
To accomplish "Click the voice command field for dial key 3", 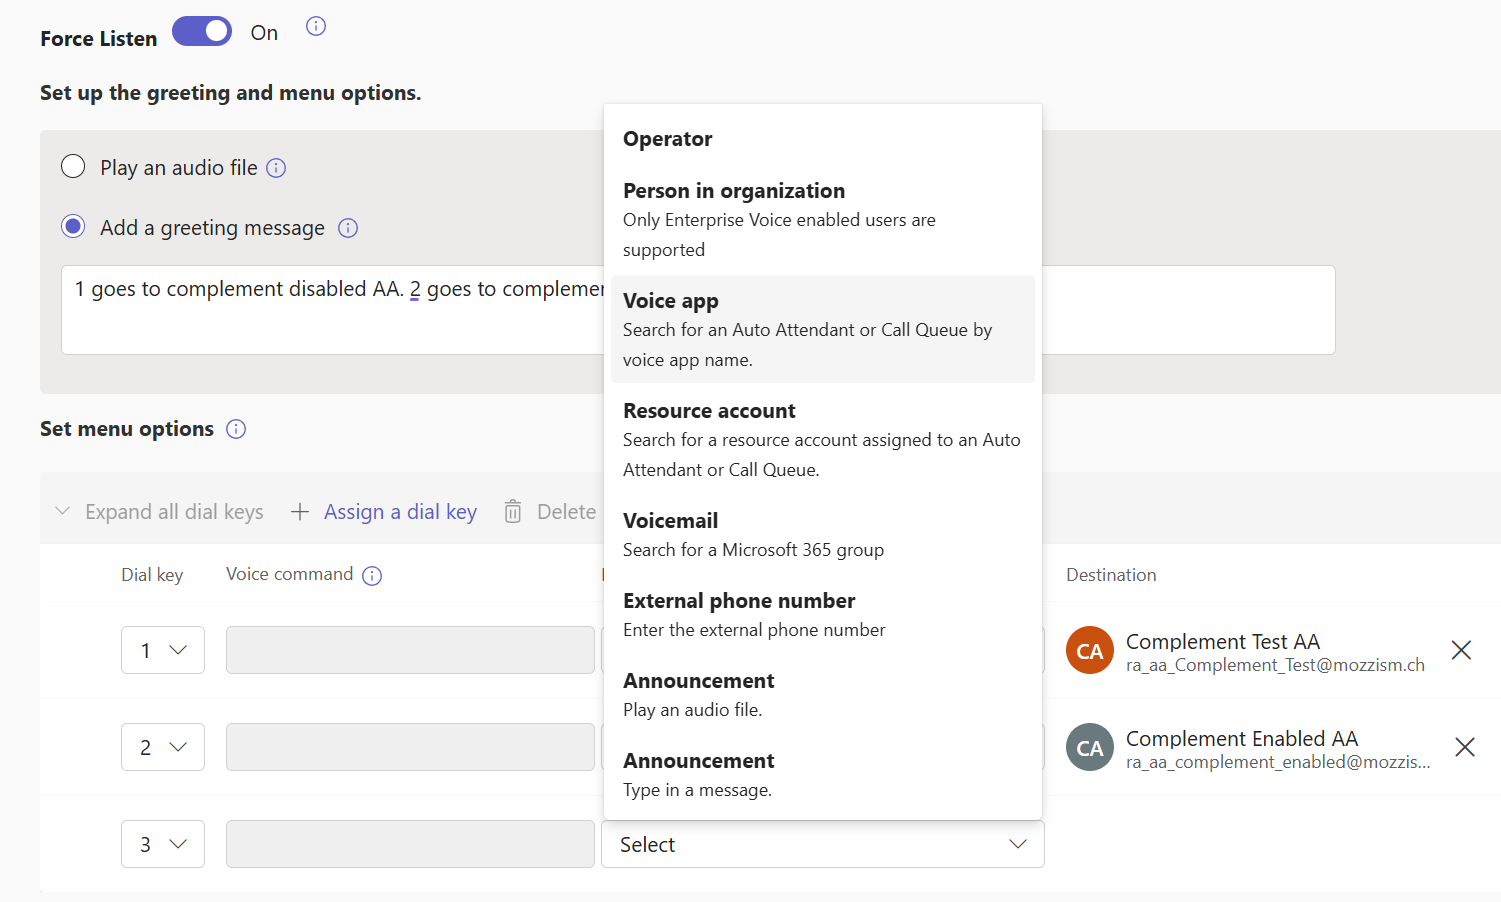I will pyautogui.click(x=410, y=844).
